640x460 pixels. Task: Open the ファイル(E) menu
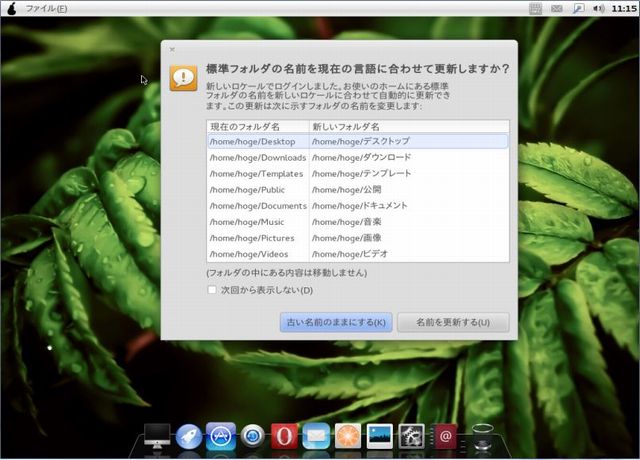point(46,8)
